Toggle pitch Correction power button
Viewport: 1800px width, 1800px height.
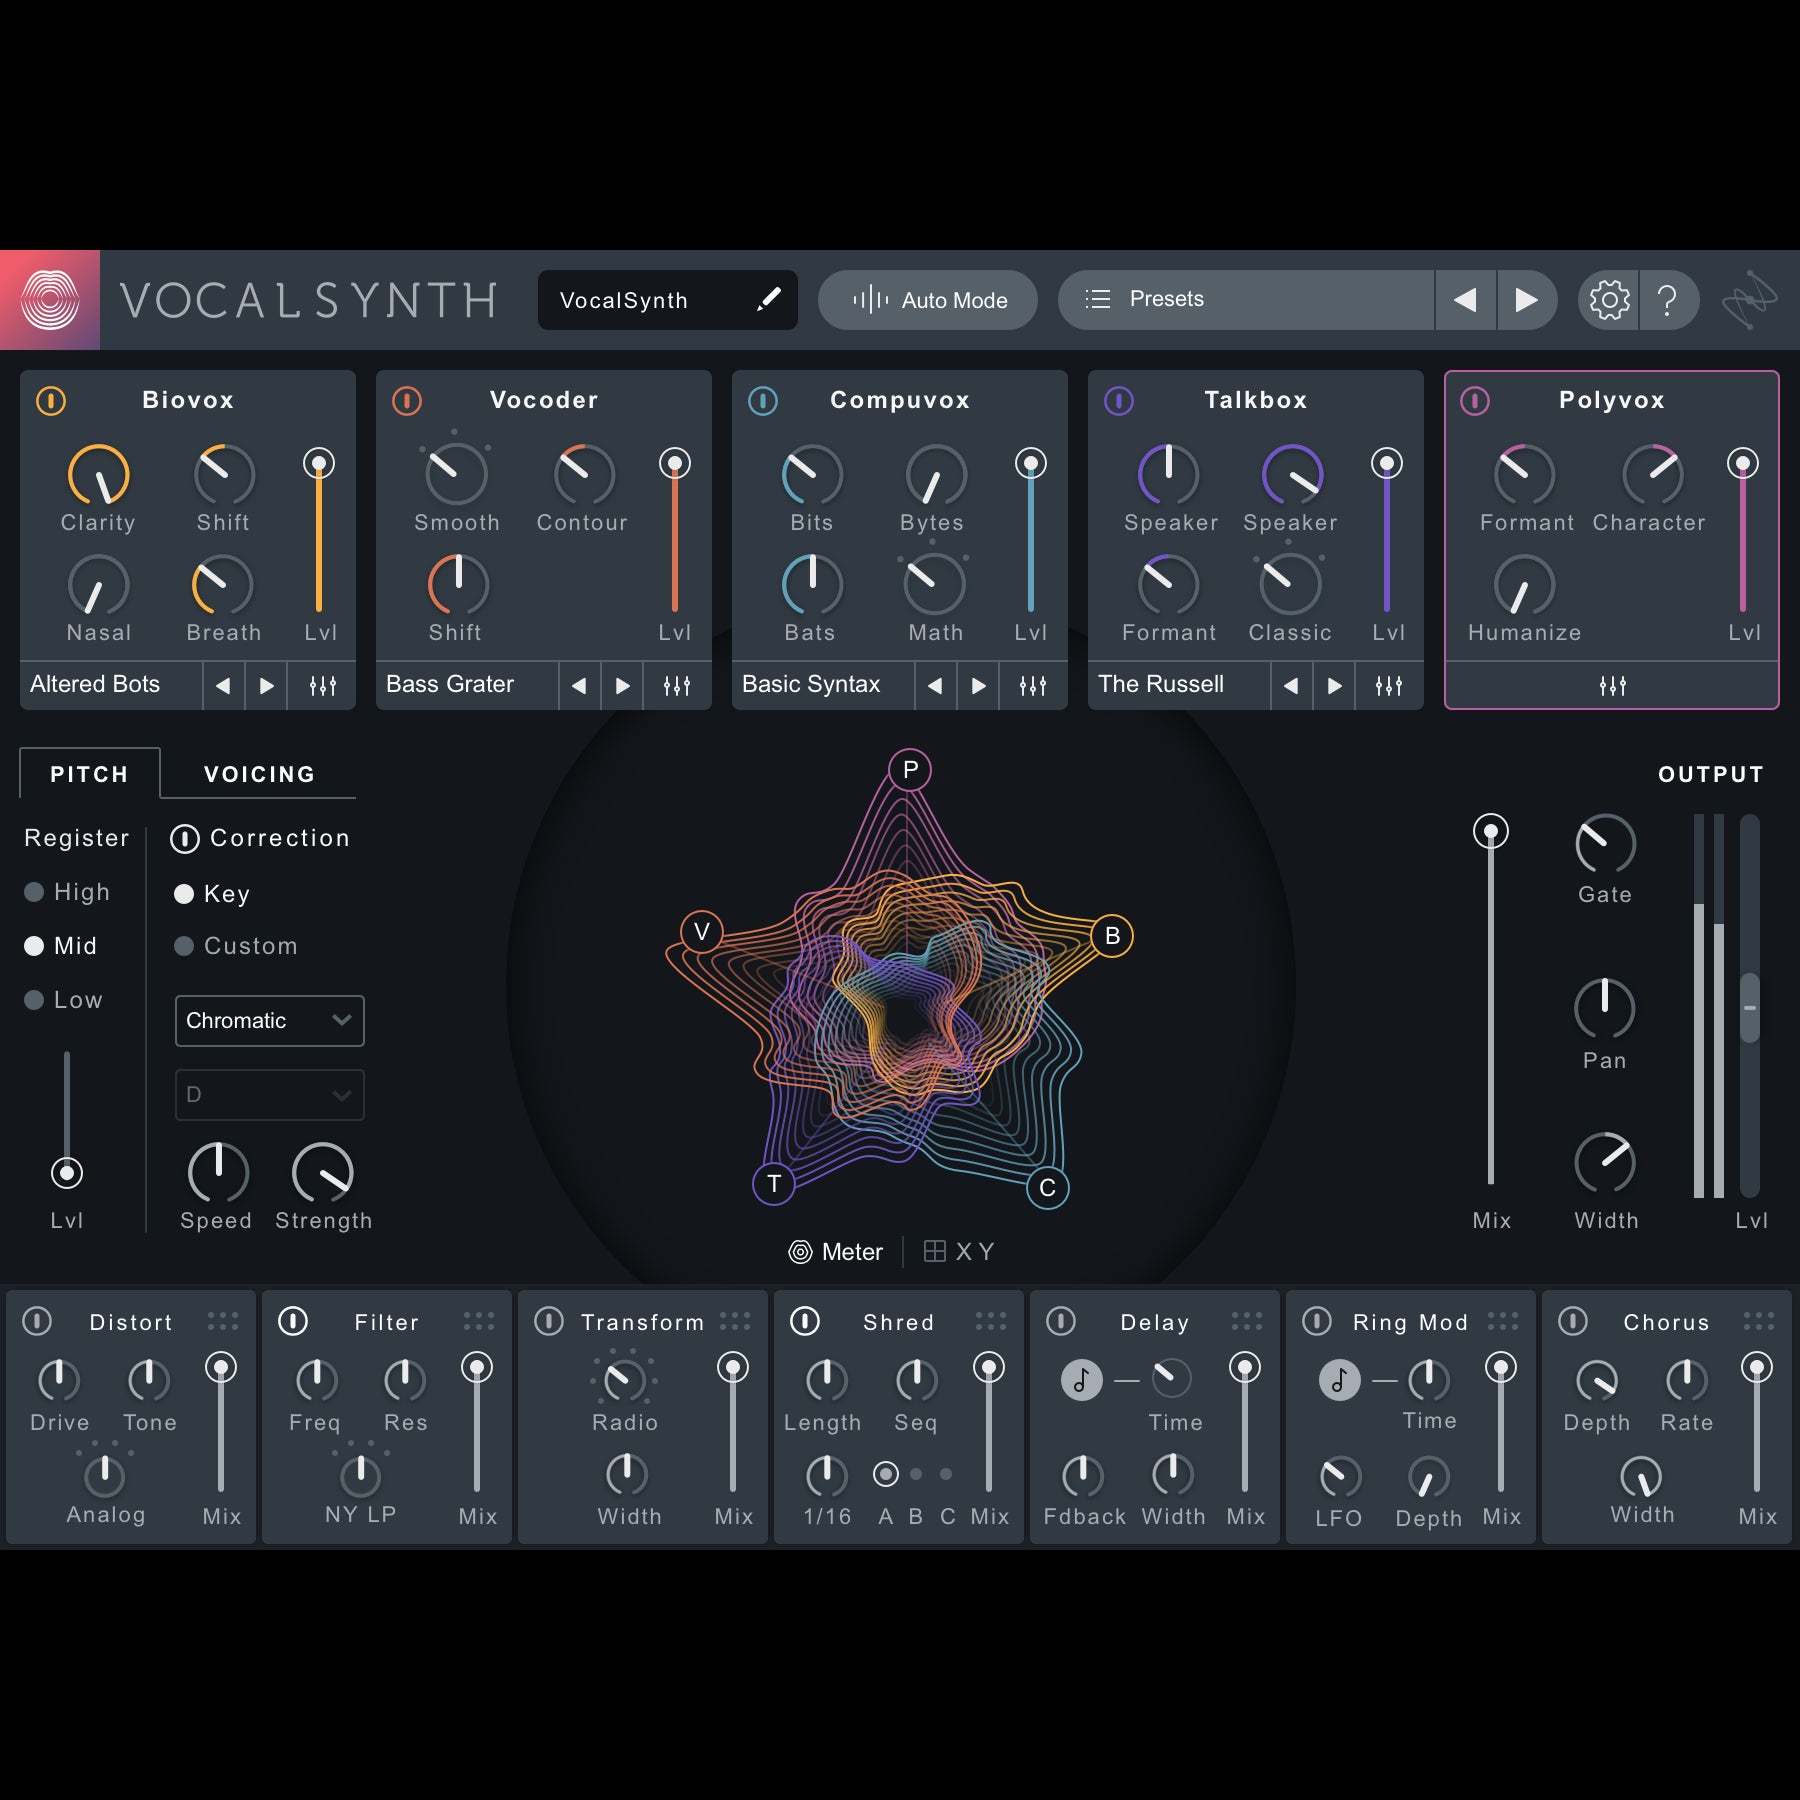pos(185,839)
